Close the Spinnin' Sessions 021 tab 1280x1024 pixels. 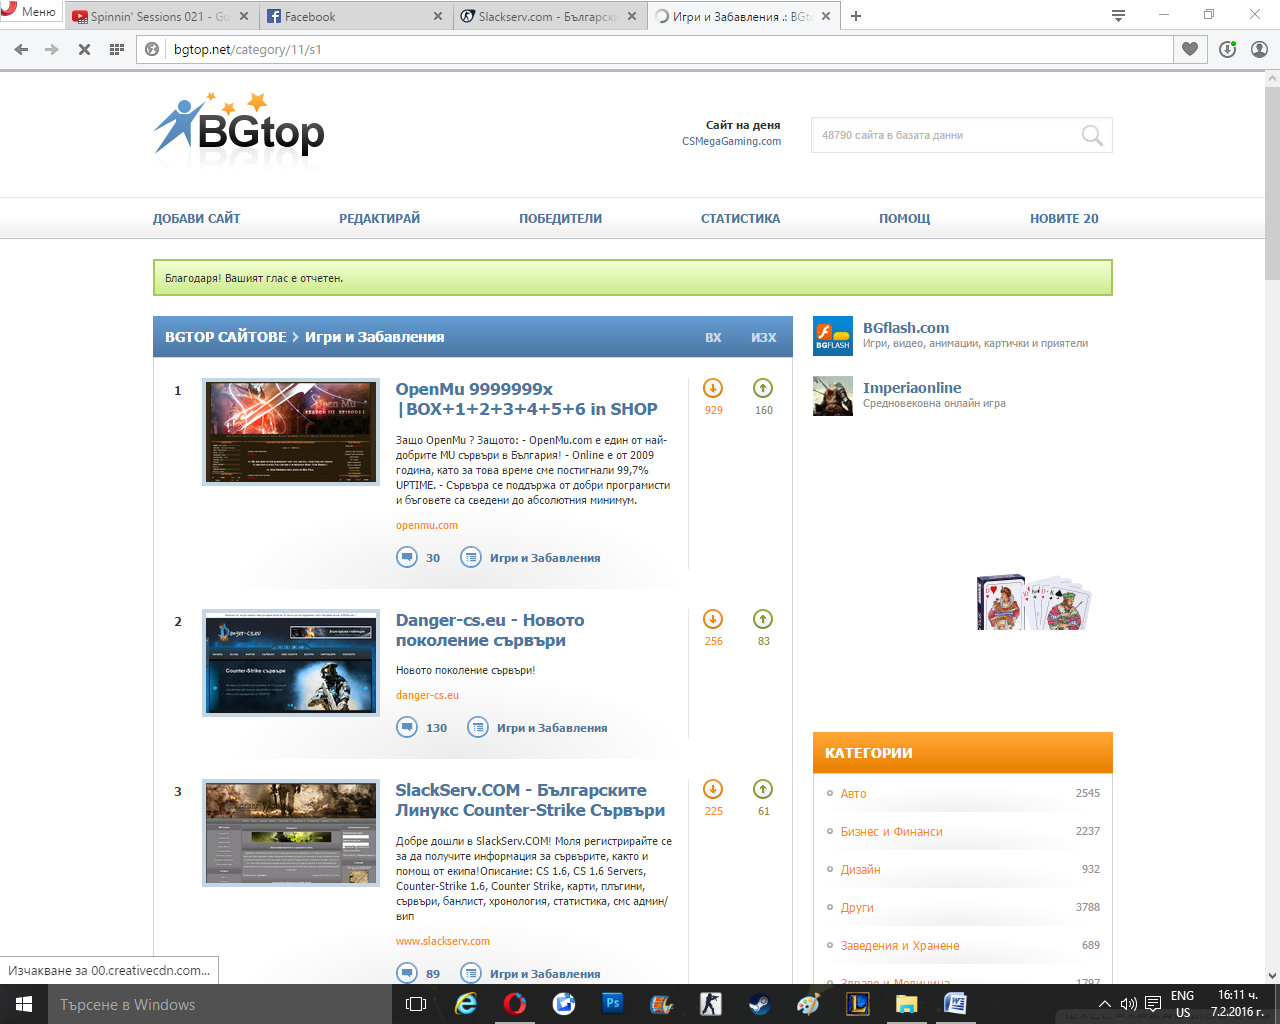tap(244, 17)
